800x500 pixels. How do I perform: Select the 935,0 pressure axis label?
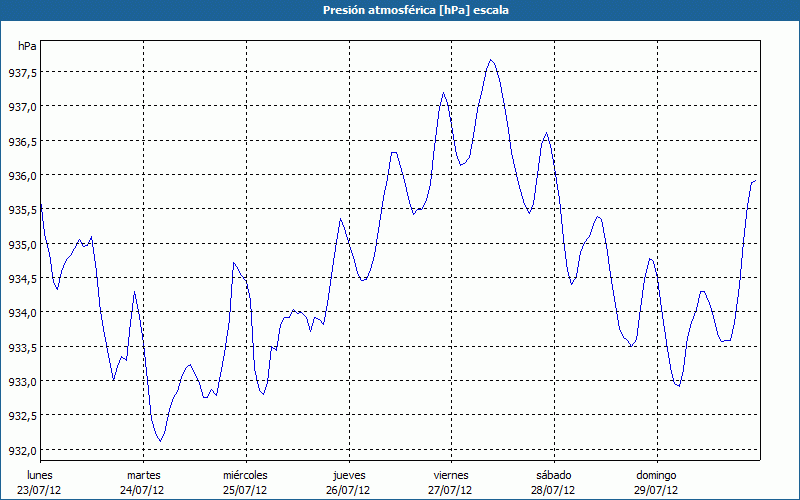(22, 244)
